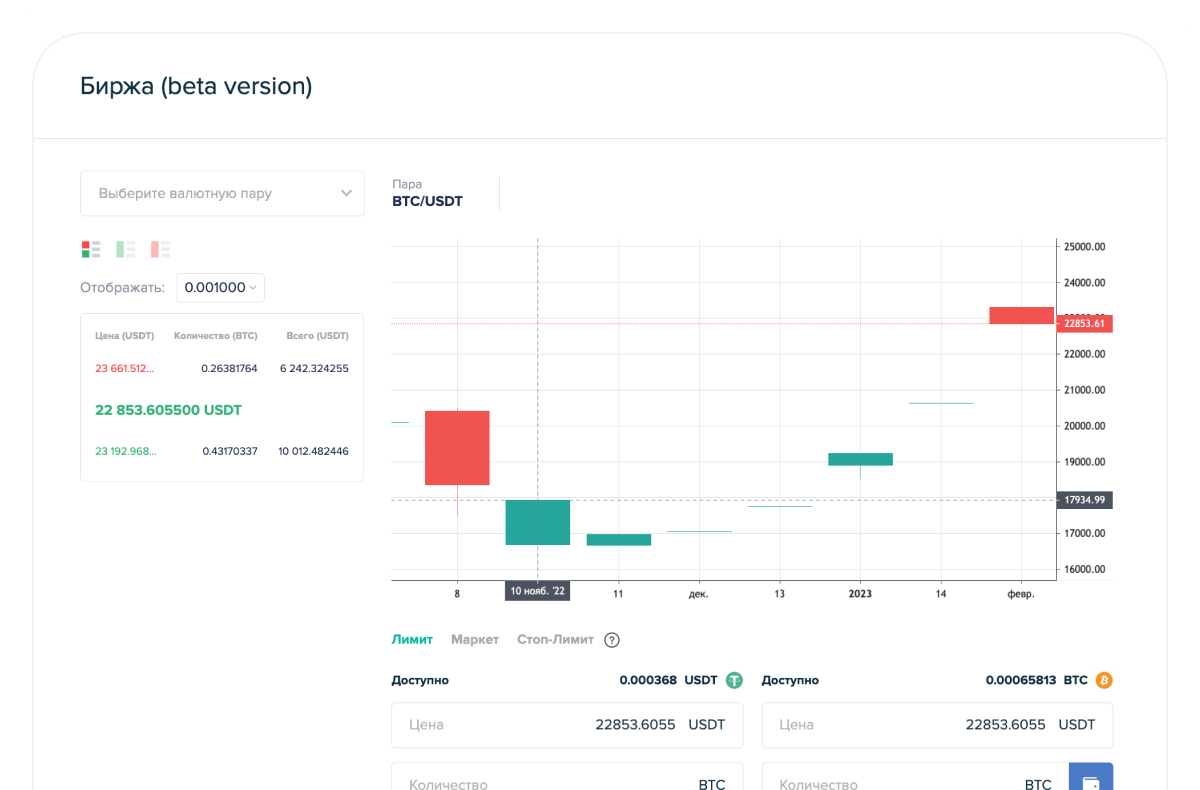
Task: Focus the buy price field in USDT
Action: click(567, 725)
